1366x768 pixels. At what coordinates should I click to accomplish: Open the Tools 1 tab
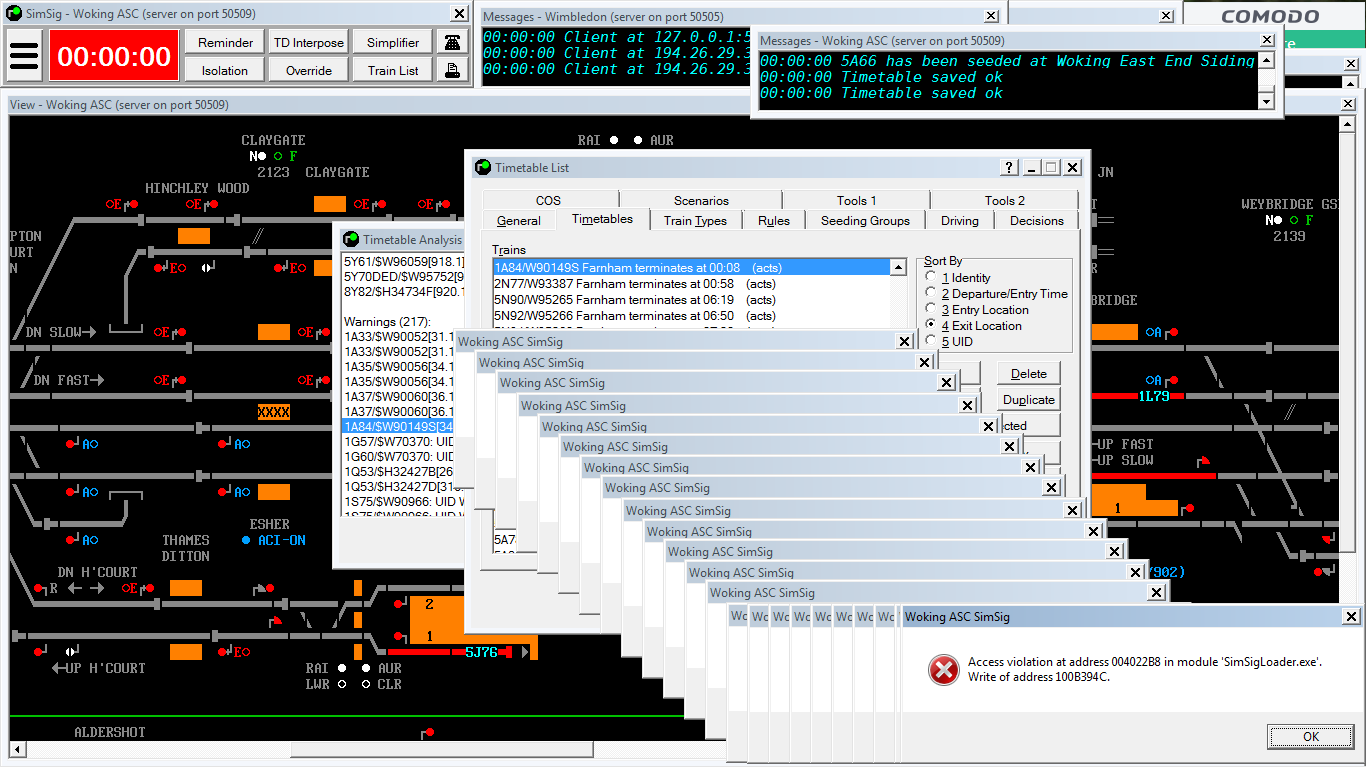(857, 200)
